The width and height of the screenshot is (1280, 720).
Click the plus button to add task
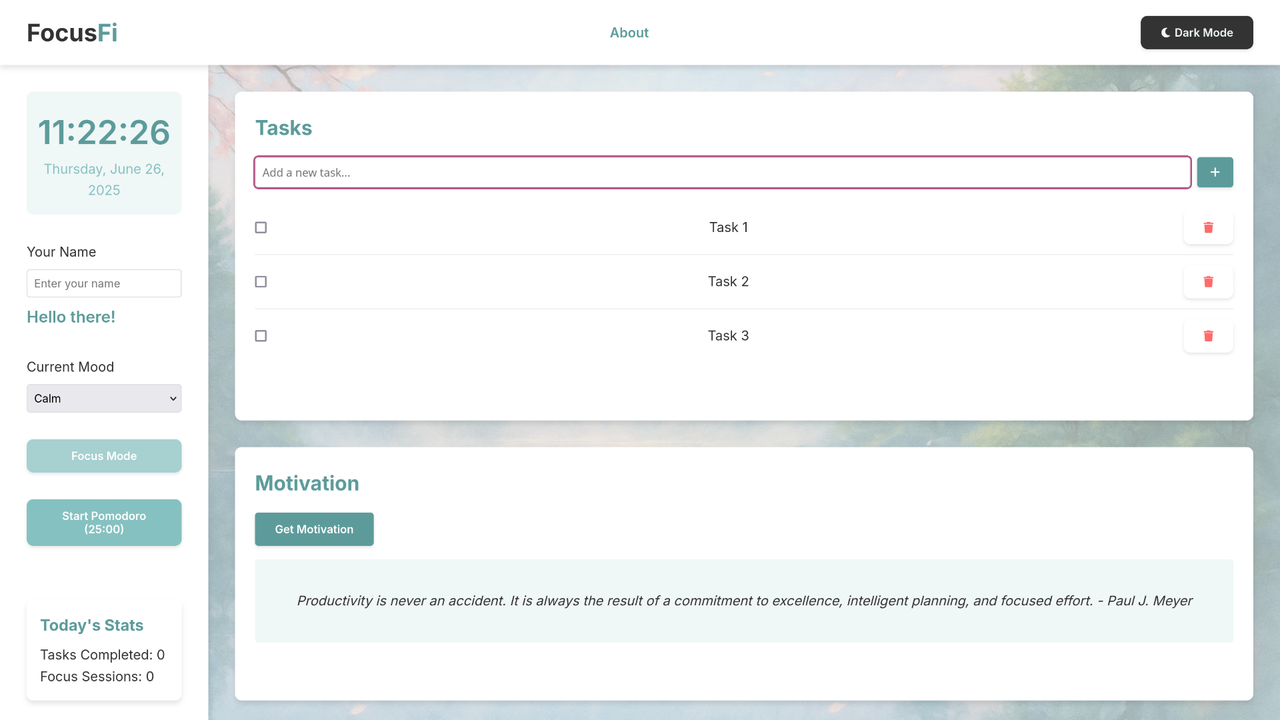(1215, 172)
